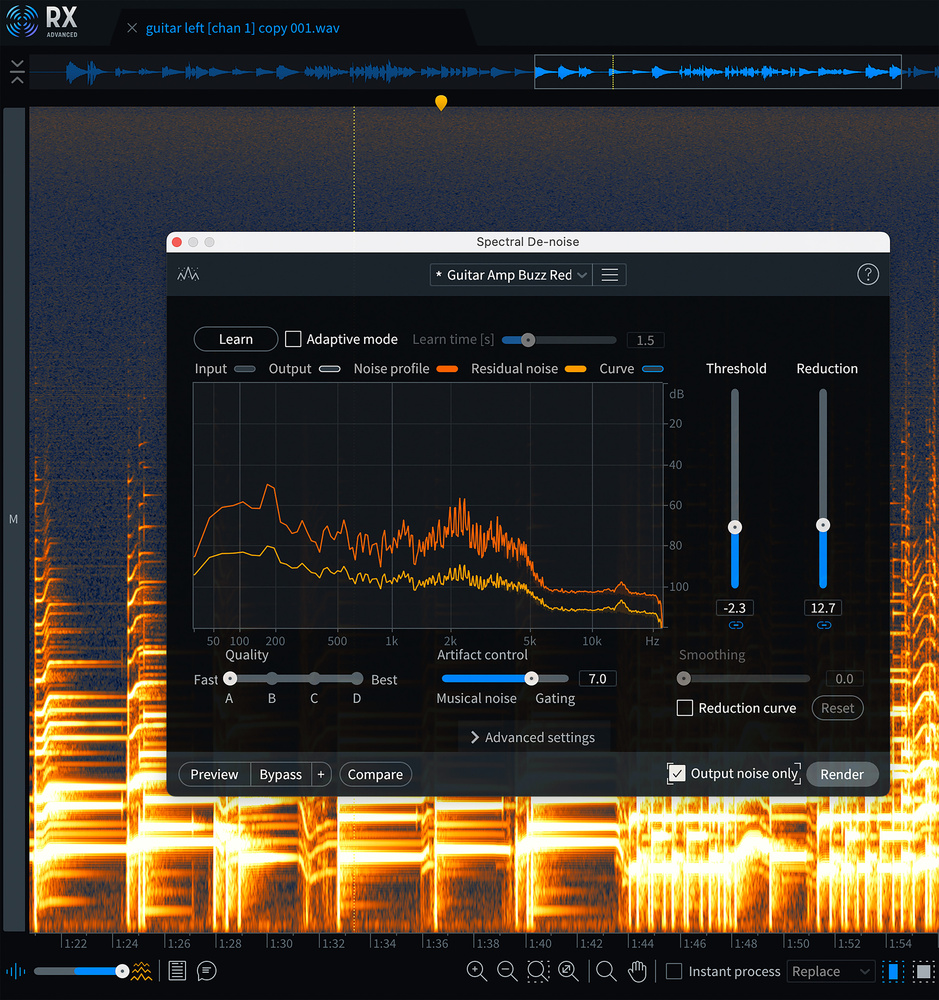Close the Spectral De-noise window
The height and width of the screenshot is (1000, 939).
point(177,242)
